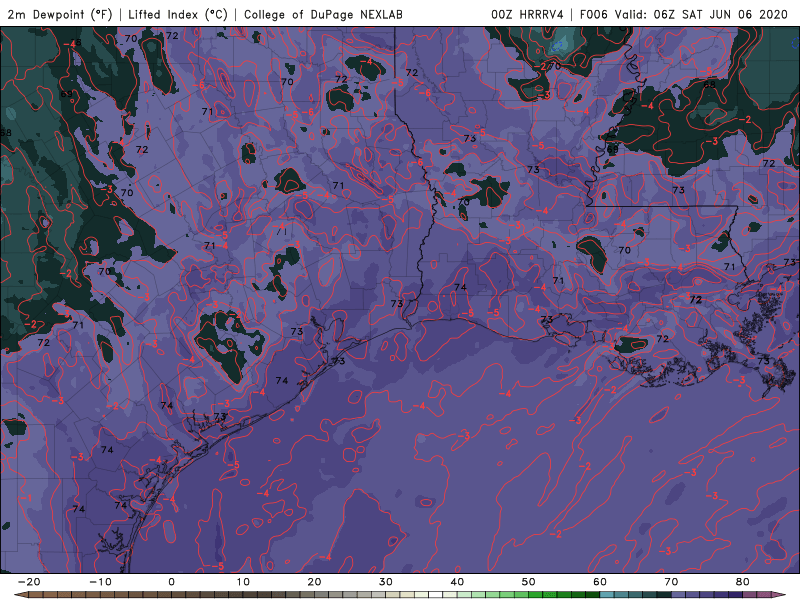Click the -20 label on the color scale

point(29,582)
